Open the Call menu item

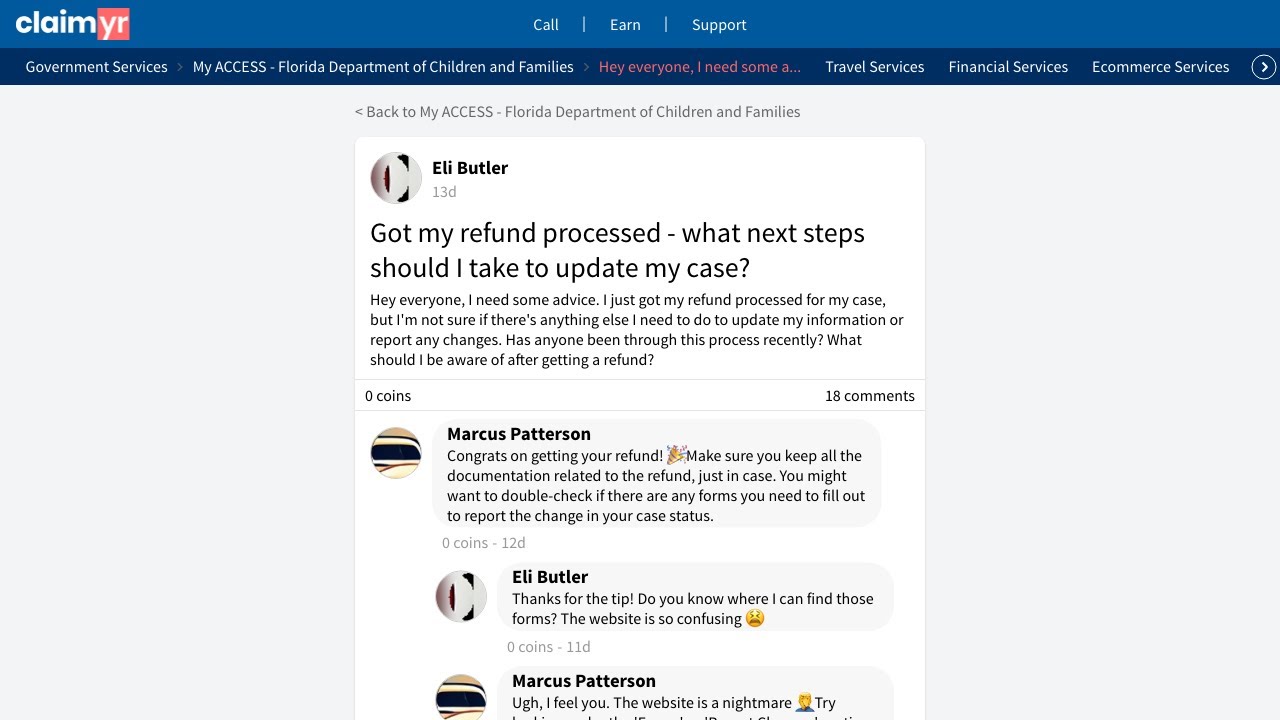point(546,25)
